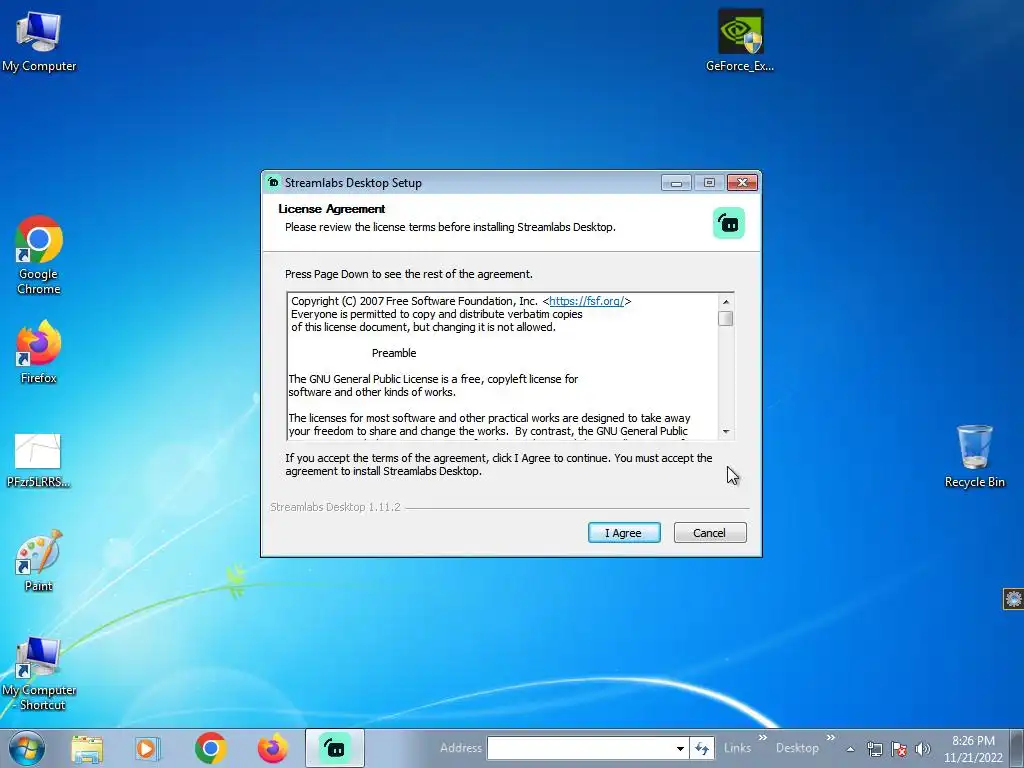Select the Paint desktop shortcut
The image size is (1024, 768).
click(39, 561)
